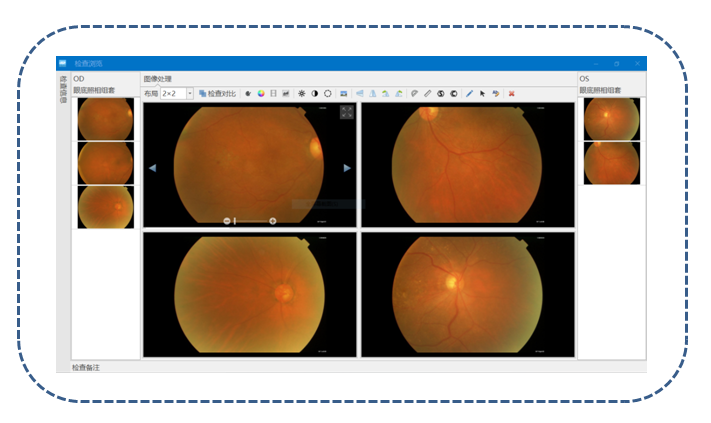Click the empty circle icon in toolbar
711x423 pixels.
click(x=328, y=93)
